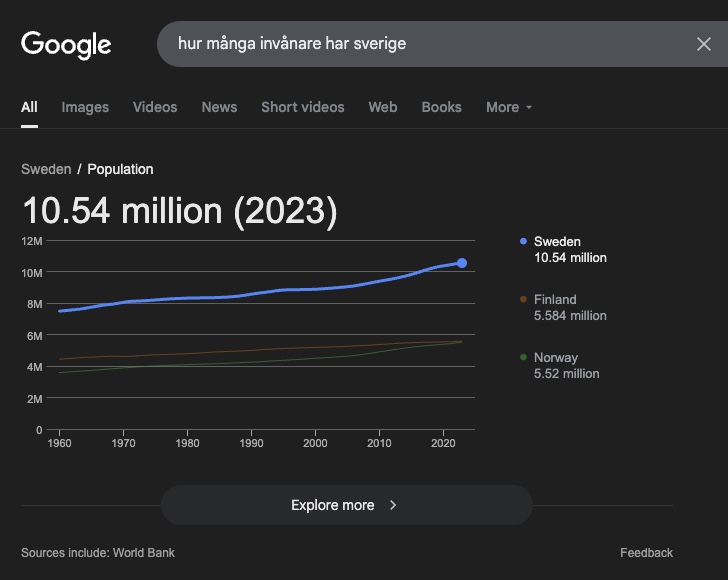Click Finland's brown legend dot
This screenshot has width=728, height=580.
click(523, 299)
